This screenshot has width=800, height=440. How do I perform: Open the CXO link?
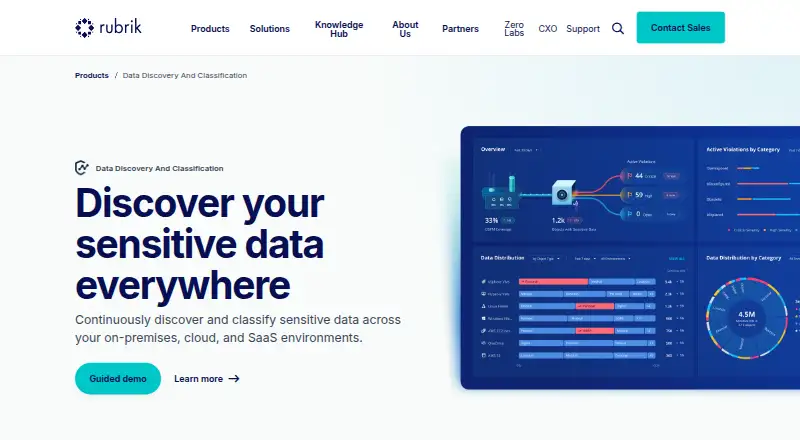(x=547, y=29)
